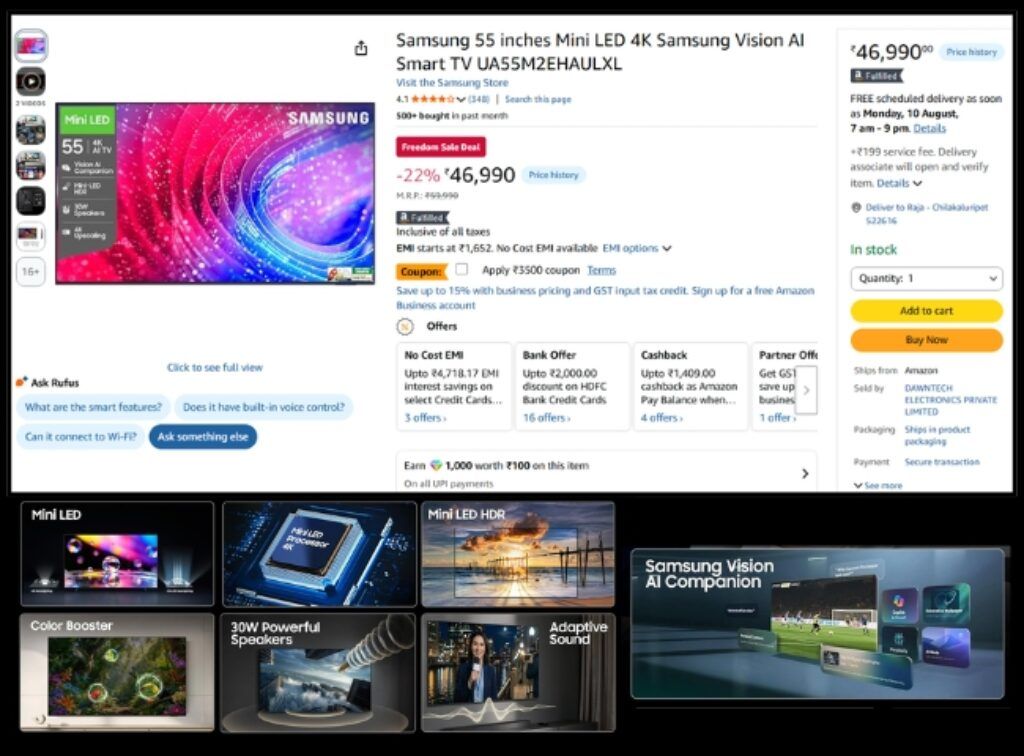The image size is (1024, 756).
Task: Open the Mini LED HDR tile
Action: 518,554
